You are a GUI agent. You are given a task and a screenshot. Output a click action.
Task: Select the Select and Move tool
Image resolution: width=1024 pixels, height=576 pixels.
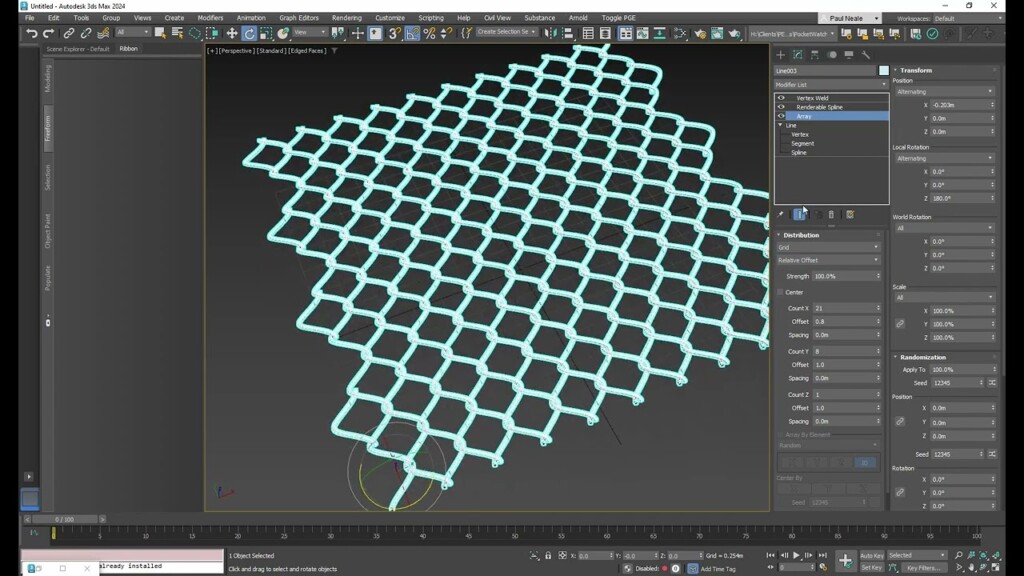(x=232, y=35)
